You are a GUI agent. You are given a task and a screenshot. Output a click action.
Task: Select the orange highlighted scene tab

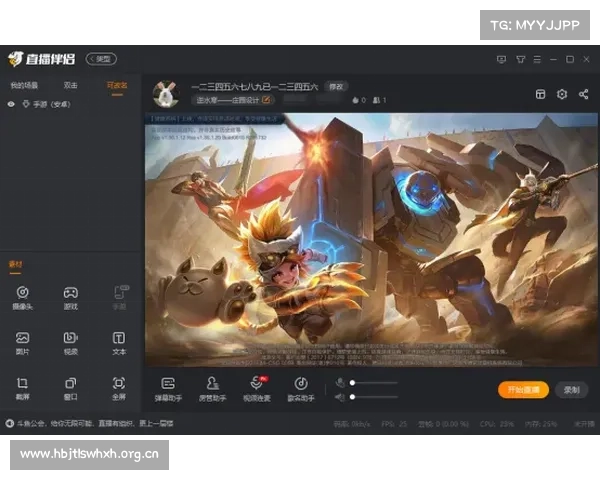tap(117, 85)
